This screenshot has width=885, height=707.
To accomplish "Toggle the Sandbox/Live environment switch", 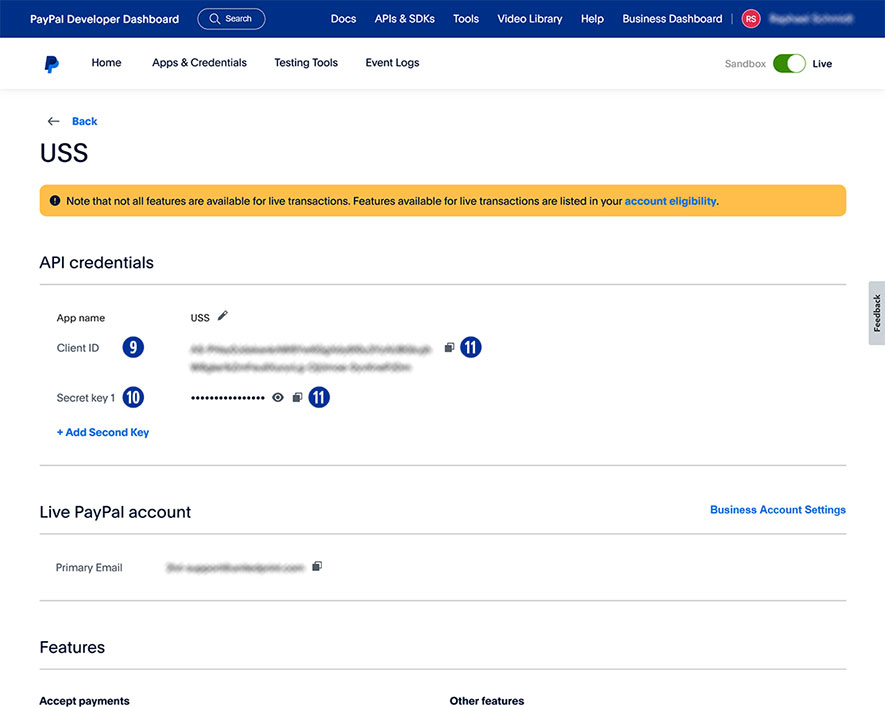I will point(789,64).
